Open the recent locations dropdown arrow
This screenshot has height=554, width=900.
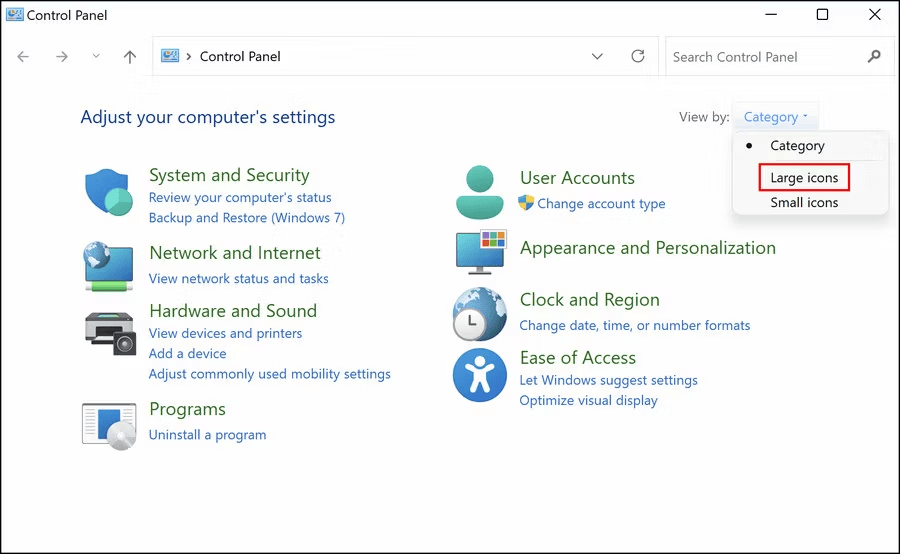96,56
